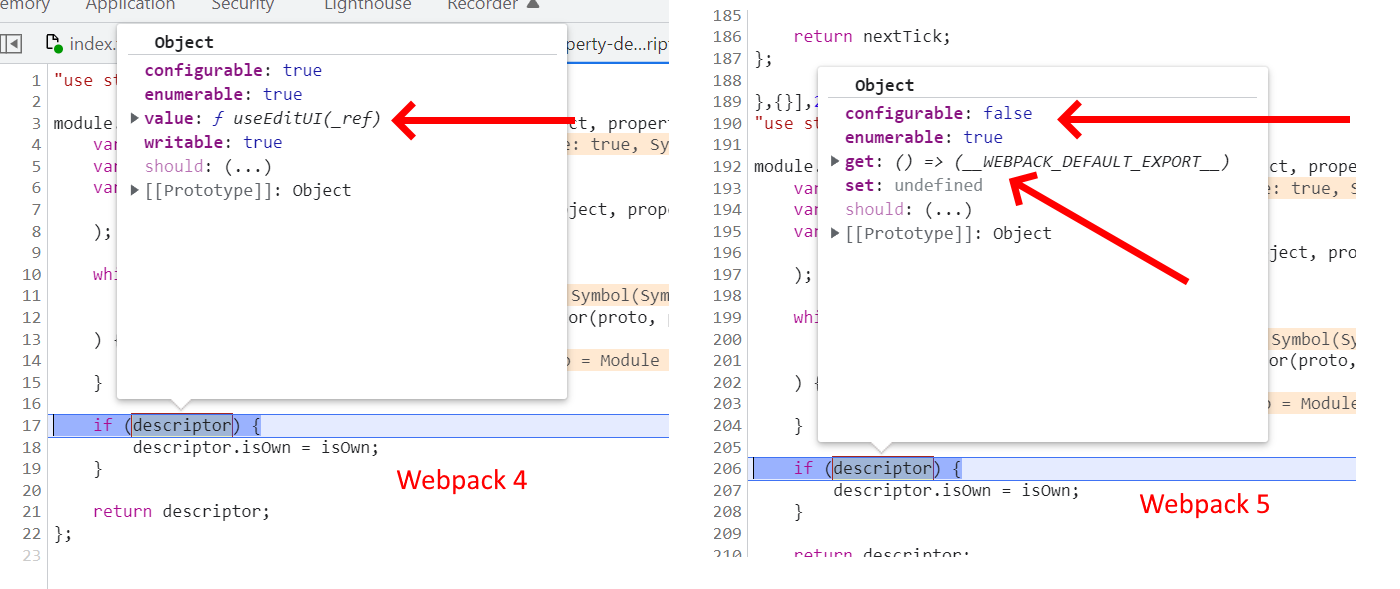
Task: Open the Application panel tab
Action: [x=130, y=6]
